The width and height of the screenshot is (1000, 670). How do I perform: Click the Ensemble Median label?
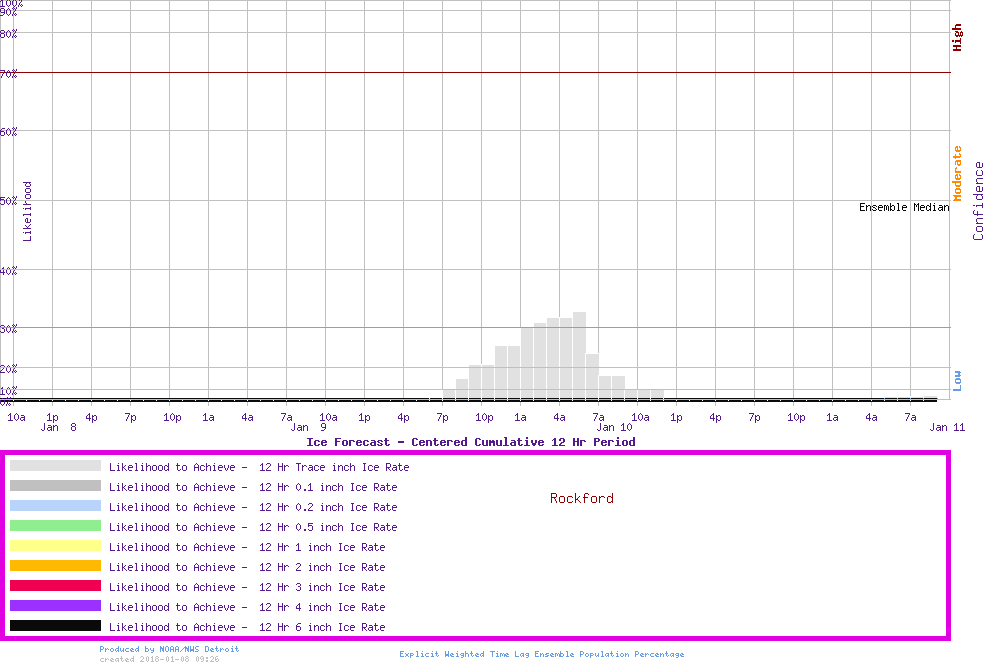click(903, 208)
